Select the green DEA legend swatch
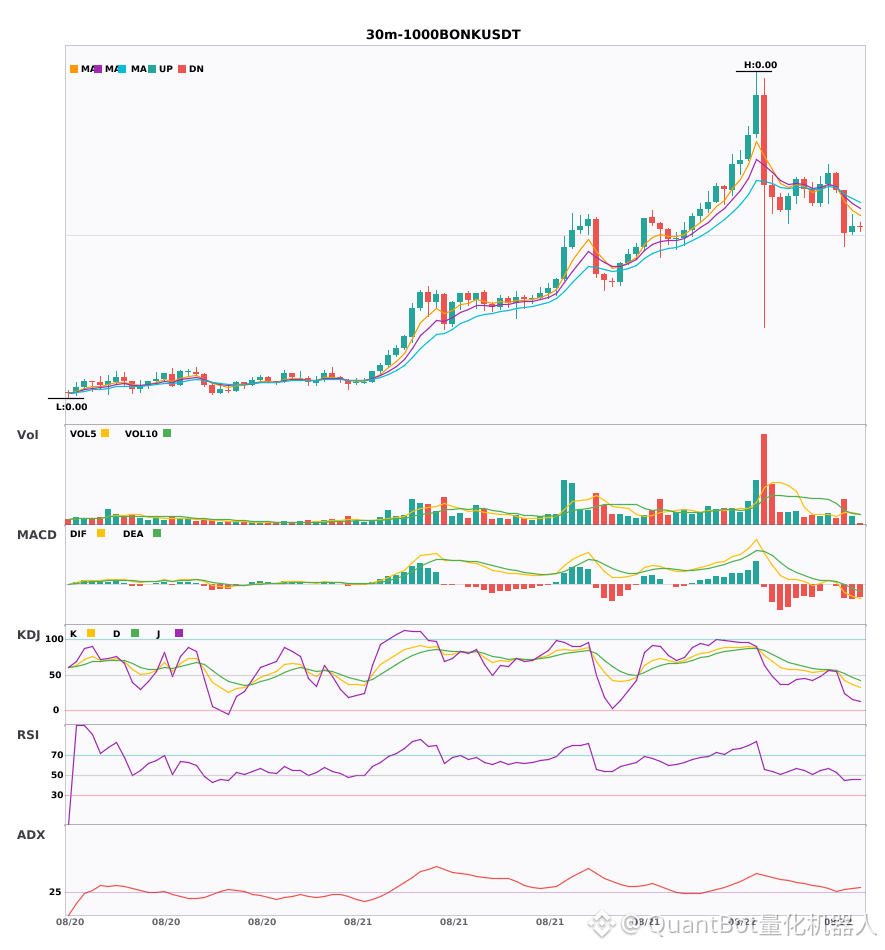Image resolution: width=885 pixels, height=950 pixels. tap(157, 533)
